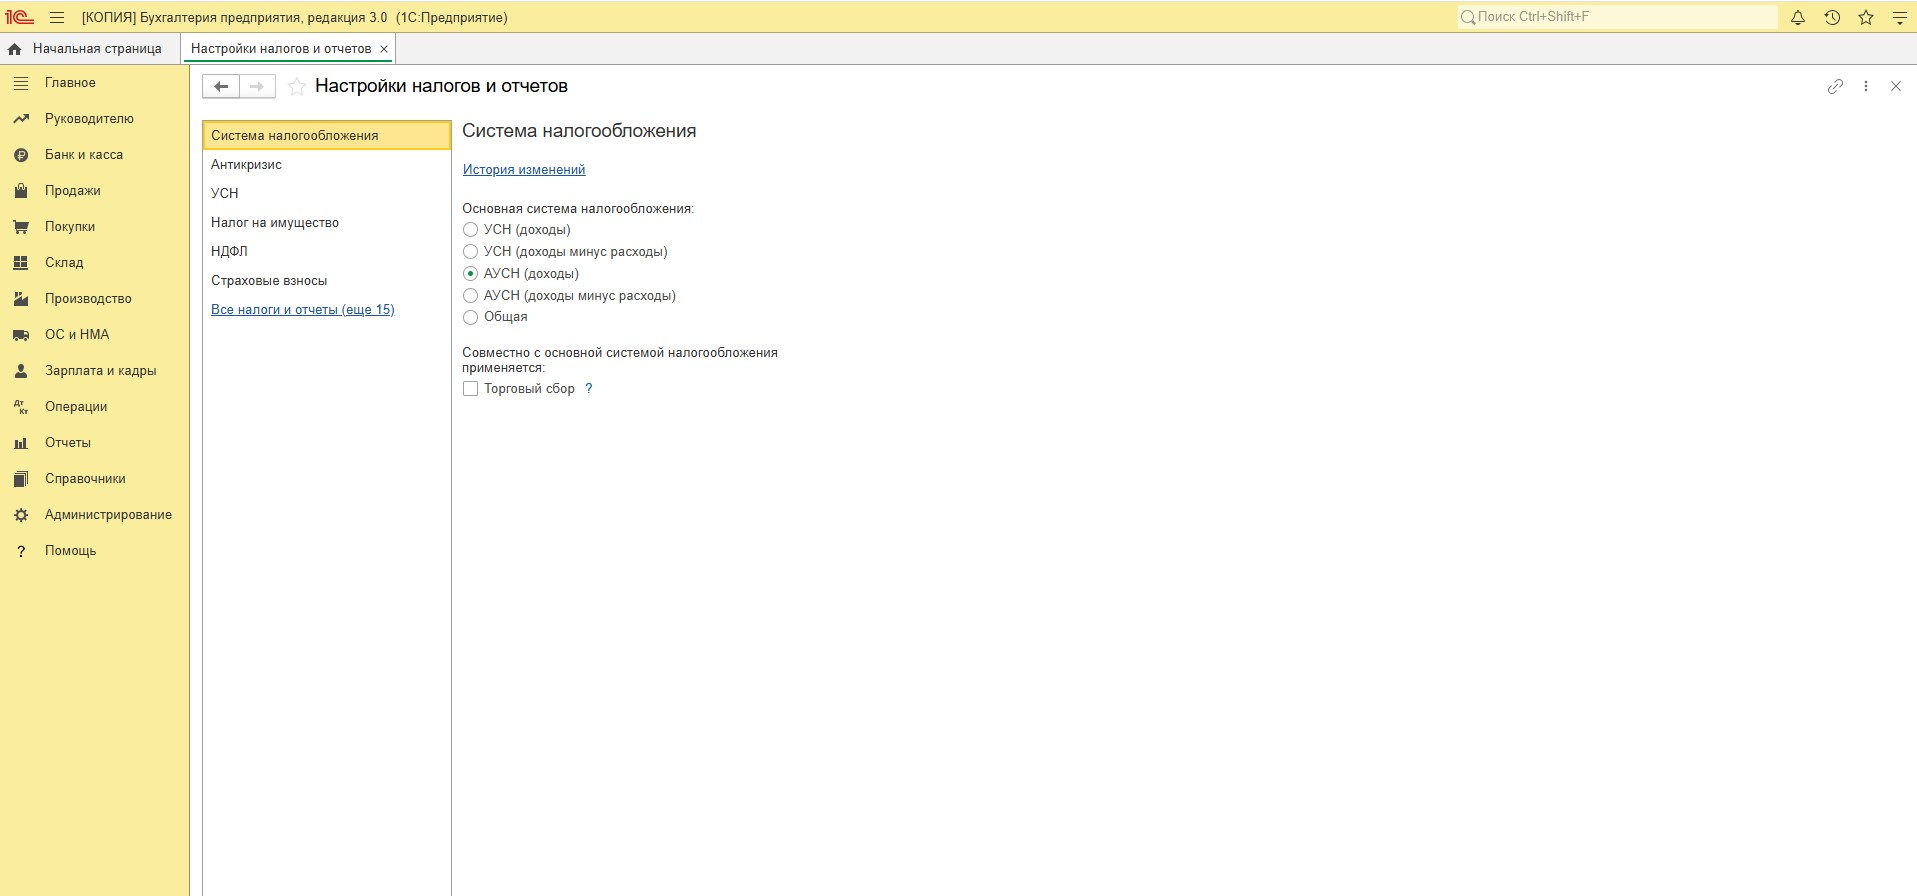Go back with the left arrow button
Screen dimensions: 1917x896
click(221, 86)
